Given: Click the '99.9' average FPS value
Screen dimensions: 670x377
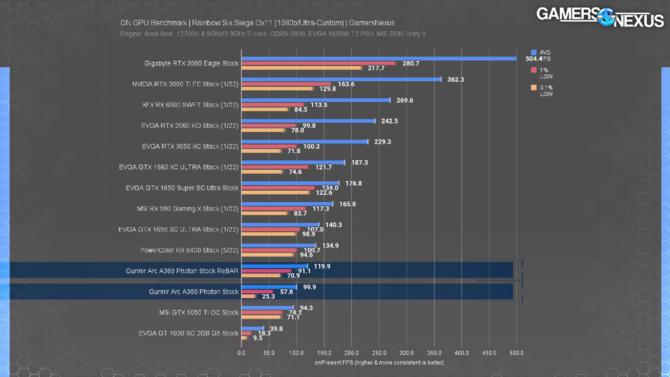Looking at the screenshot, I should click(309, 287).
